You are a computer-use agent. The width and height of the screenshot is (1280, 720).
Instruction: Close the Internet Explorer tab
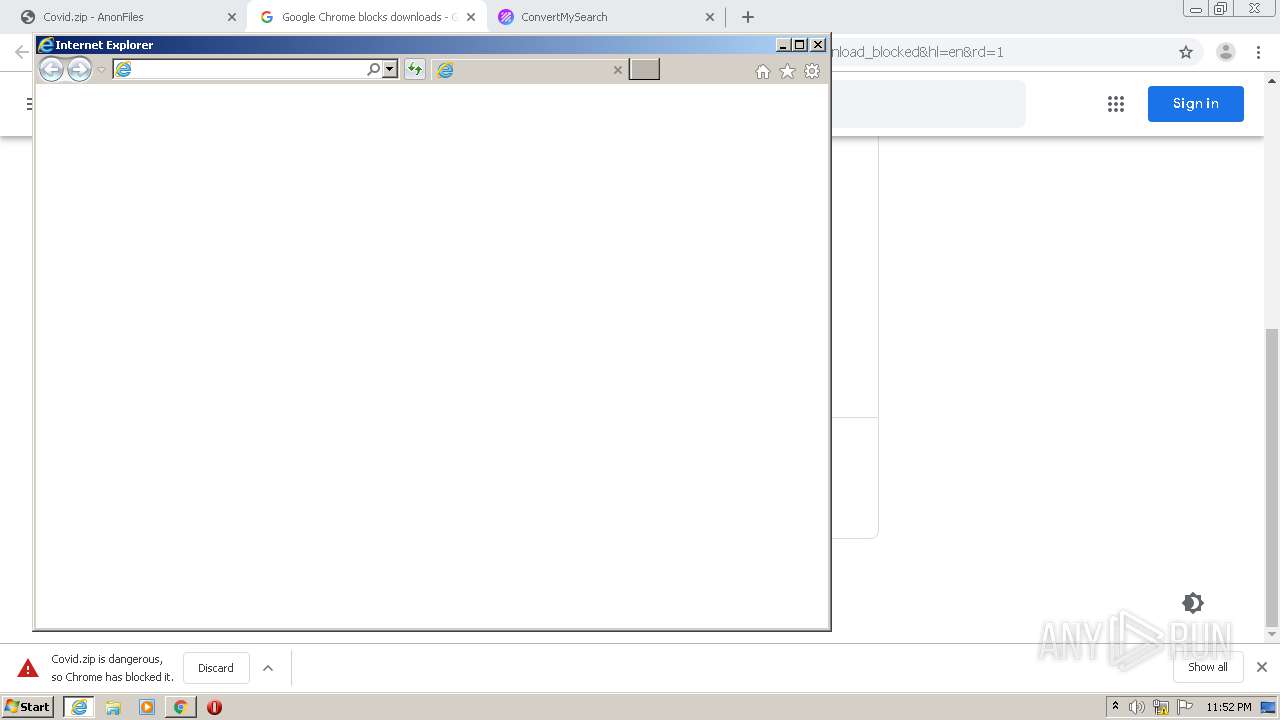(x=617, y=70)
